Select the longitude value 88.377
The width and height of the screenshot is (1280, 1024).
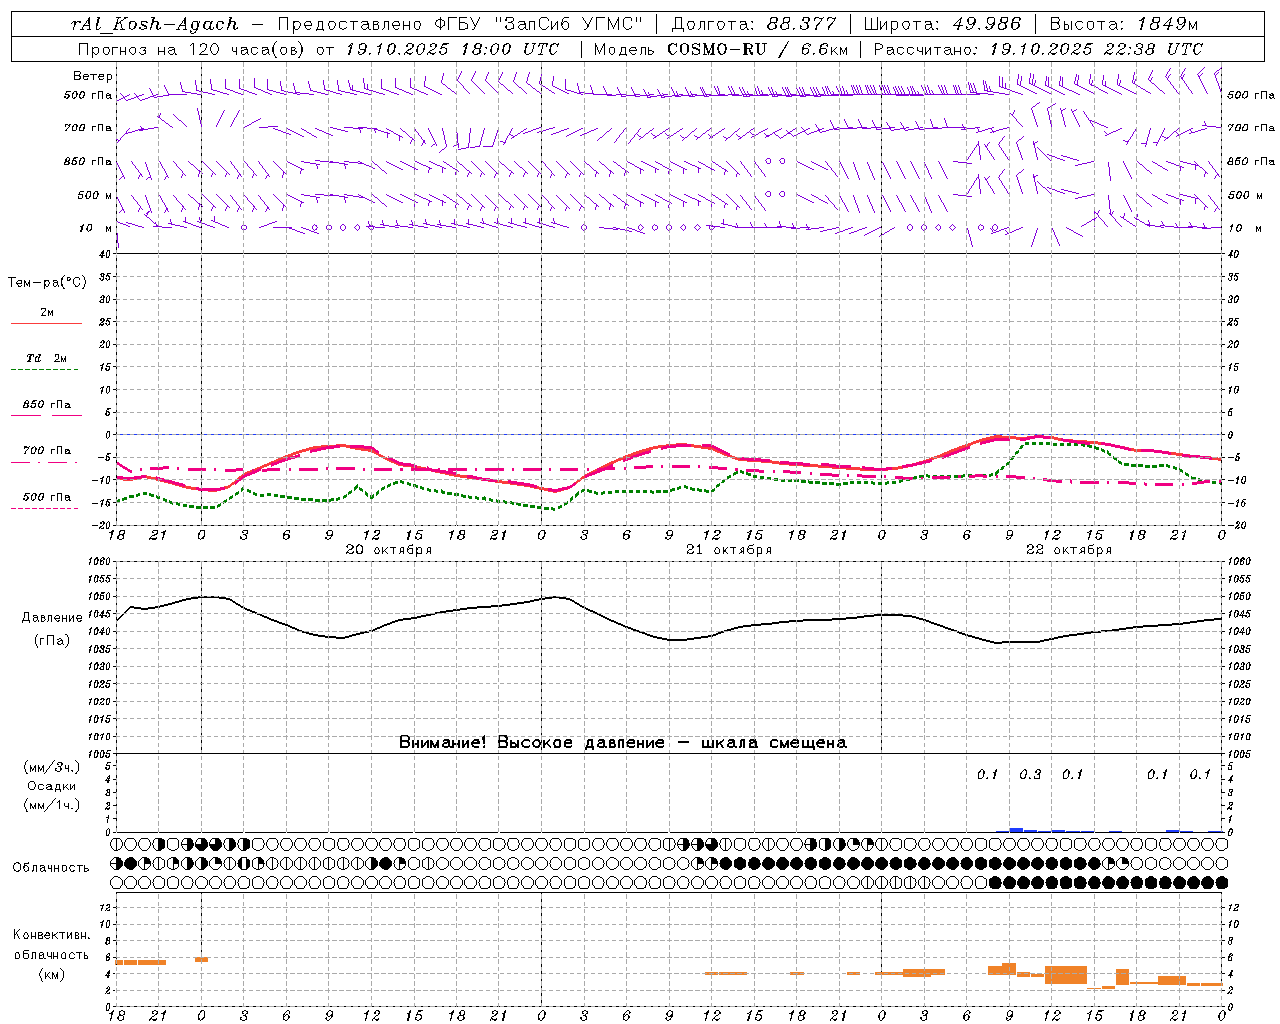click(801, 24)
